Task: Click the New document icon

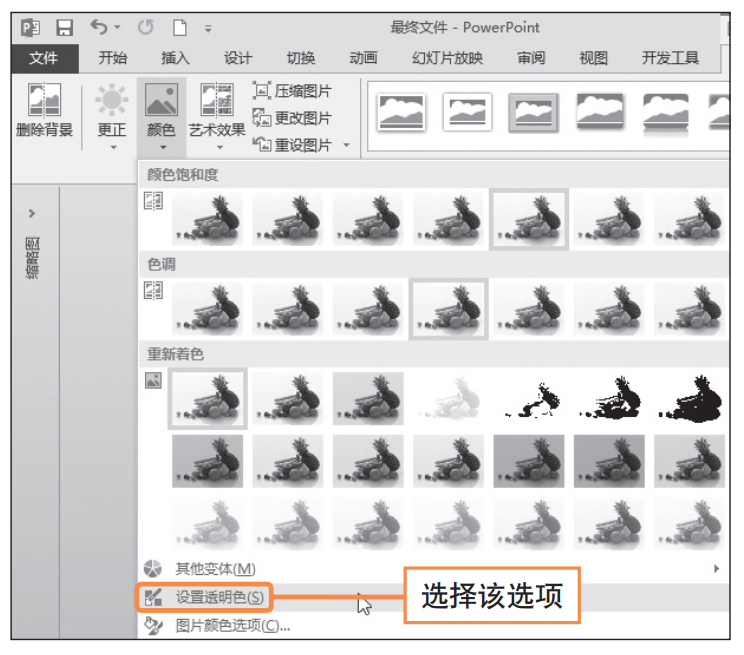Action: 180,28
